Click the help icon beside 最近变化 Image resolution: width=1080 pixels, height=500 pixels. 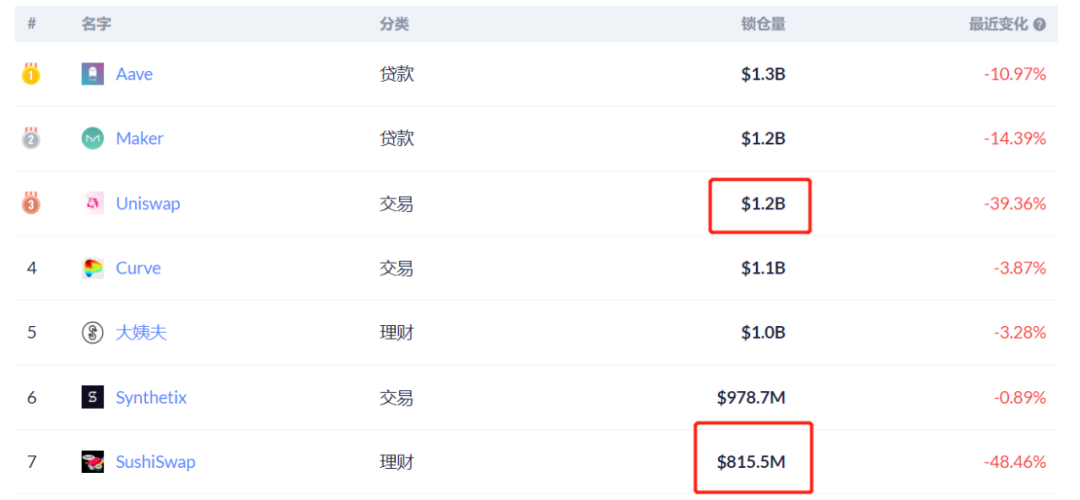pyautogui.click(x=1040, y=25)
